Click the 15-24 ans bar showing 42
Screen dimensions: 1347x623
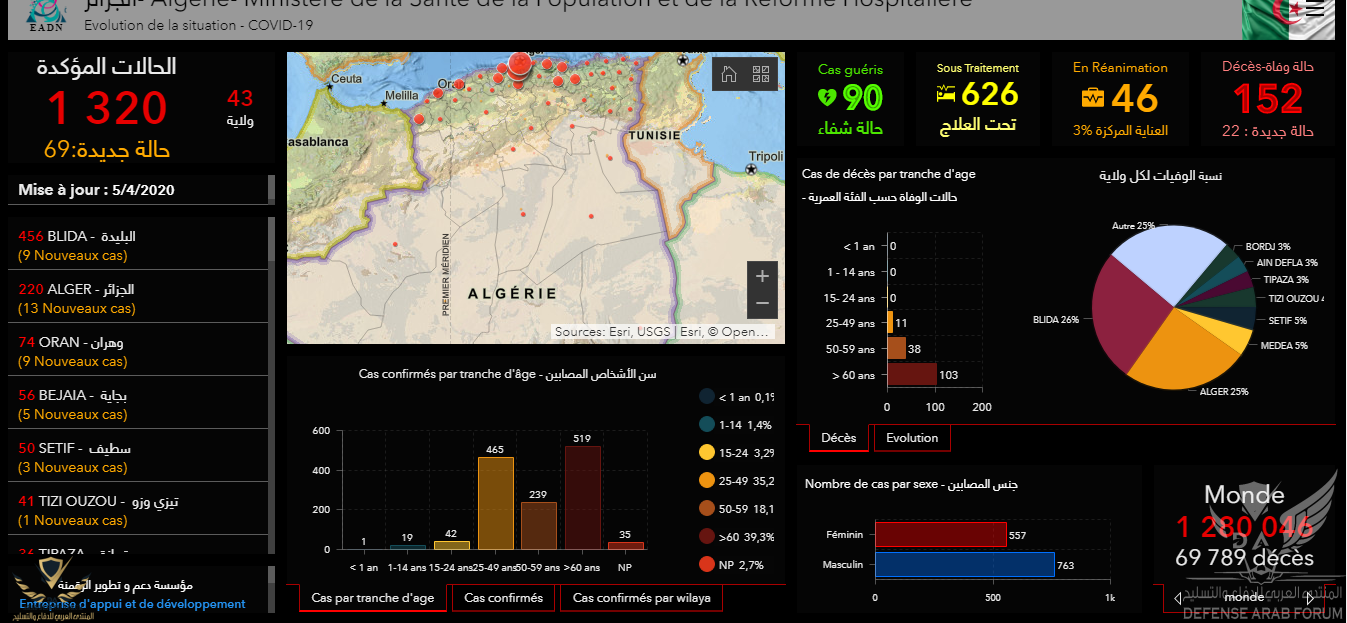pos(452,545)
